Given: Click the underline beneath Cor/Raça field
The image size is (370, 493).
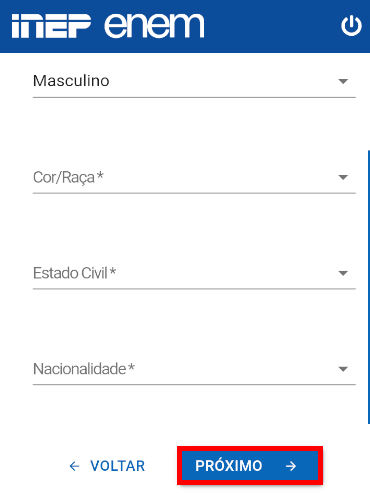Looking at the screenshot, I should click(194, 193).
